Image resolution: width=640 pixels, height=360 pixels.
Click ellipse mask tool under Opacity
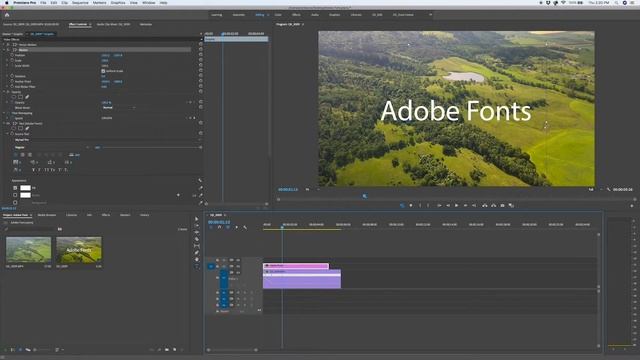tap(14, 97)
